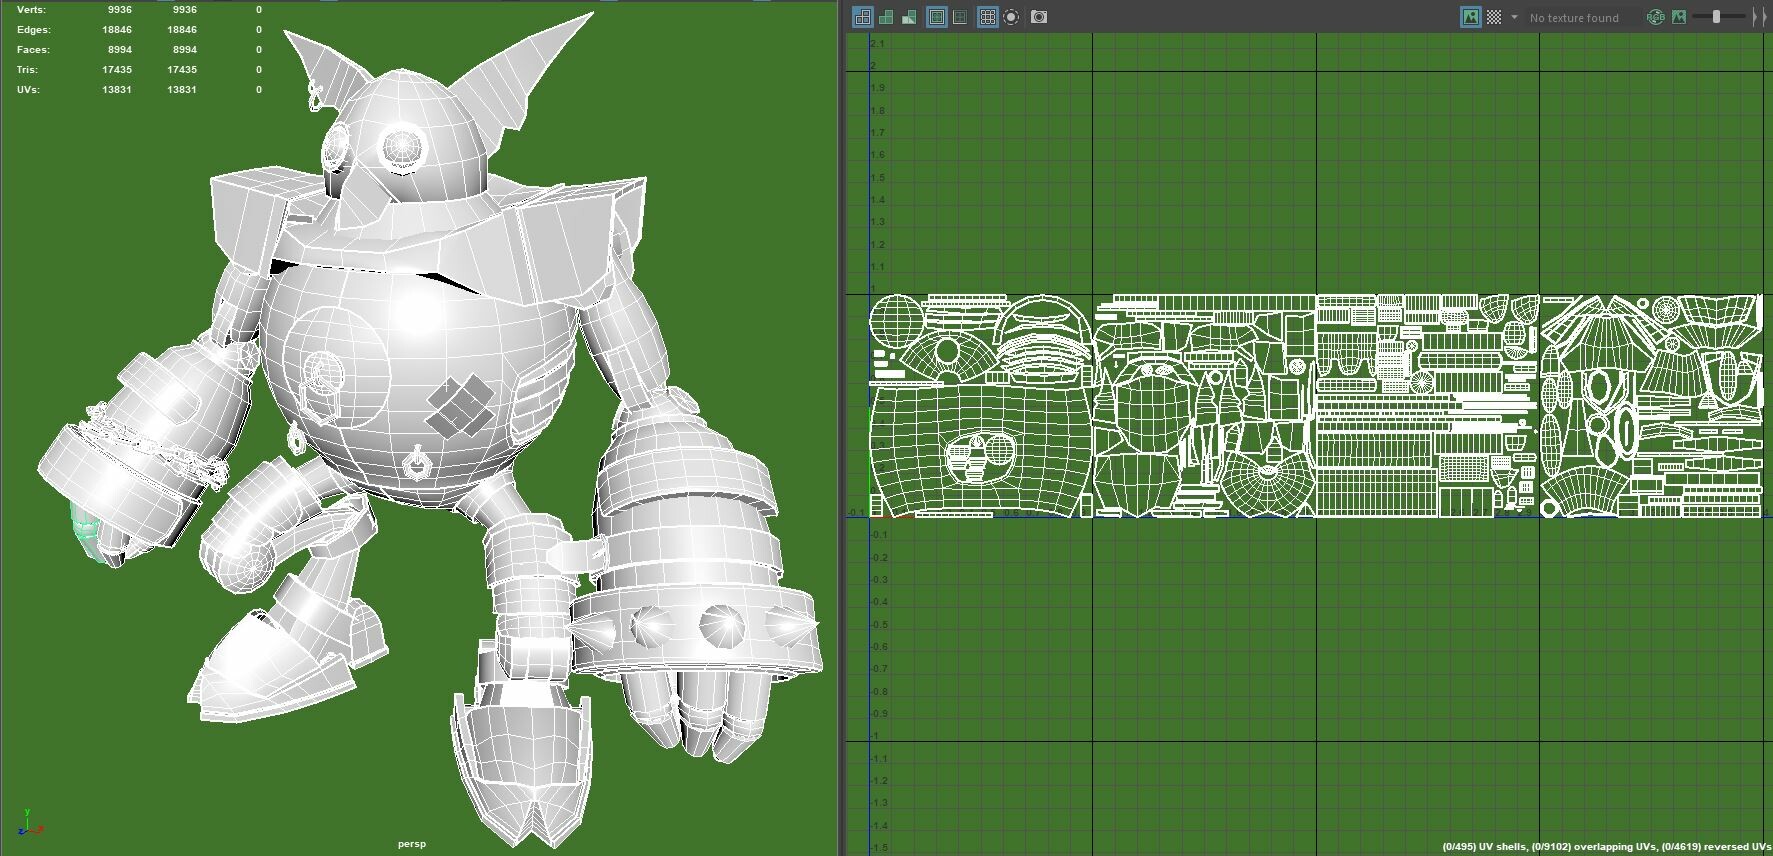The height and width of the screenshot is (856, 1773).
Task: Adjust the image dimming slider handle
Action: coord(1717,17)
